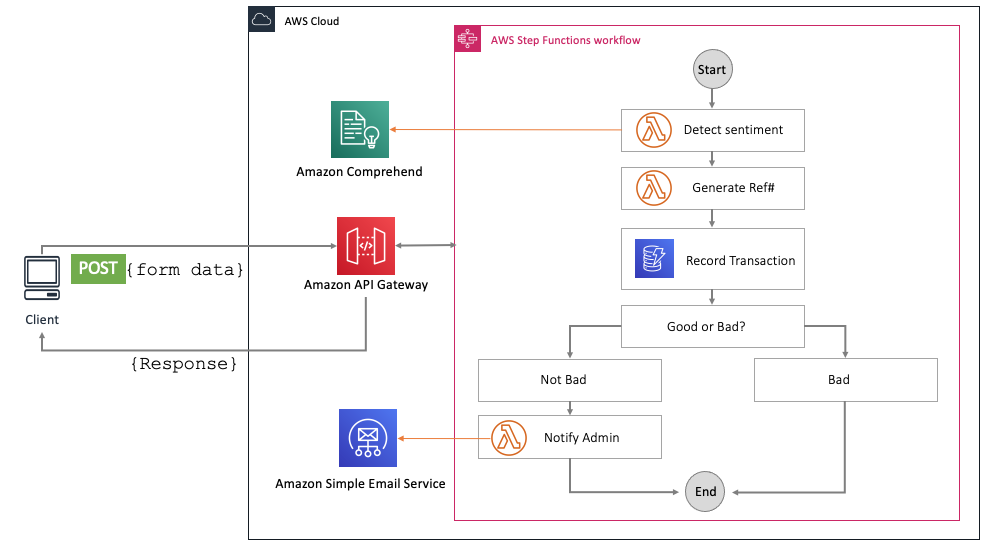Click the AWS Cloud title text

coord(312,21)
